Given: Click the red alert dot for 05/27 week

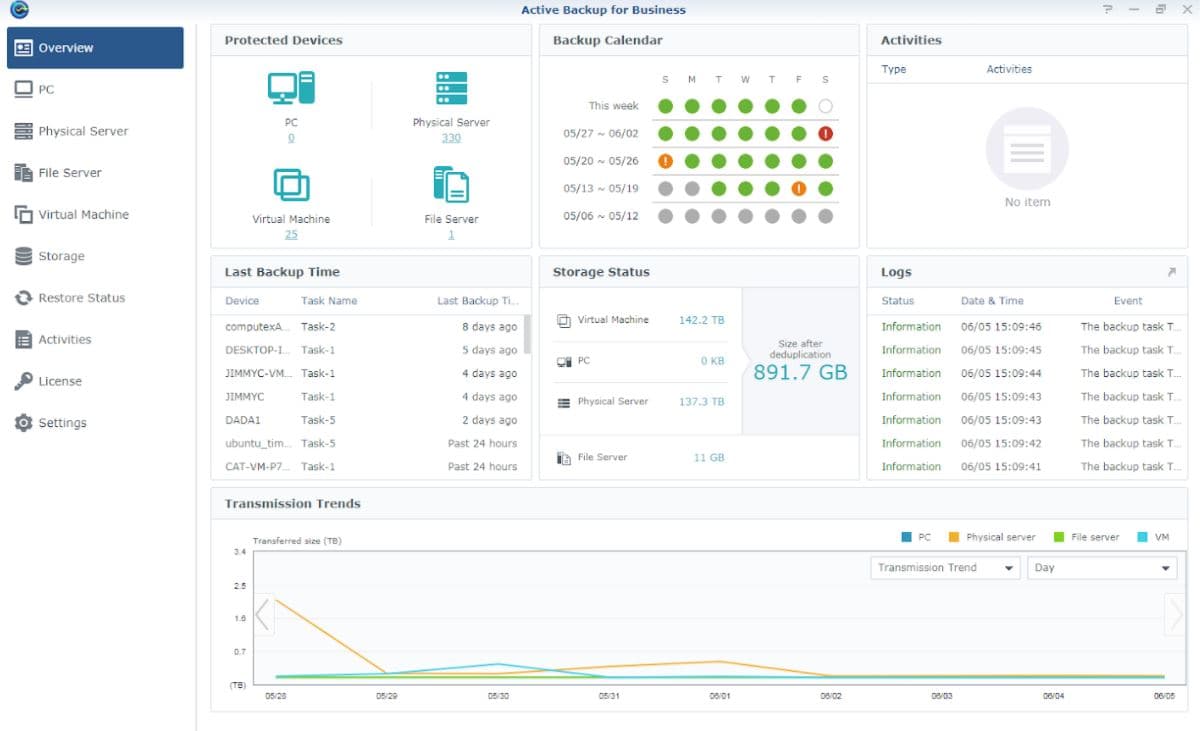Looking at the screenshot, I should coord(825,133).
